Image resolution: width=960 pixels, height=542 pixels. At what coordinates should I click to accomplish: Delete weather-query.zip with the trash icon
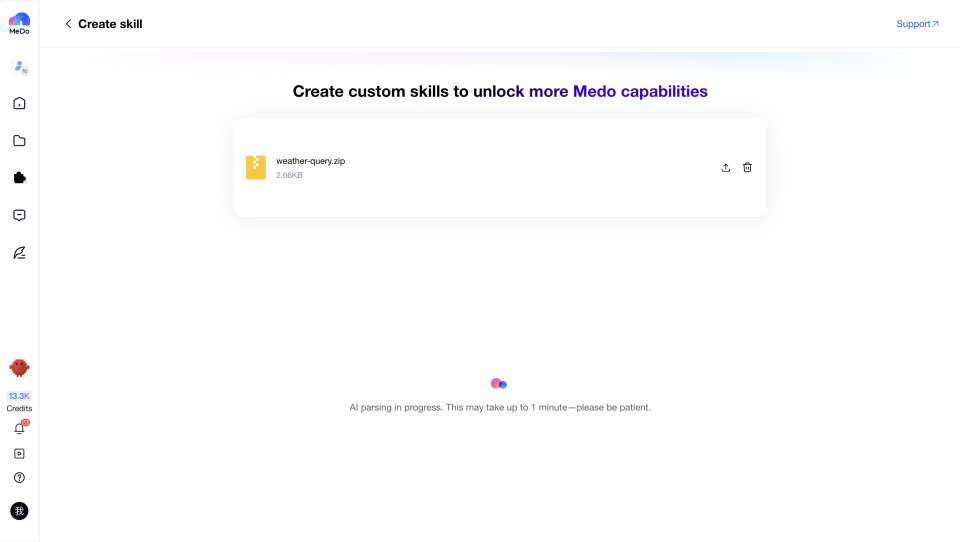point(747,167)
